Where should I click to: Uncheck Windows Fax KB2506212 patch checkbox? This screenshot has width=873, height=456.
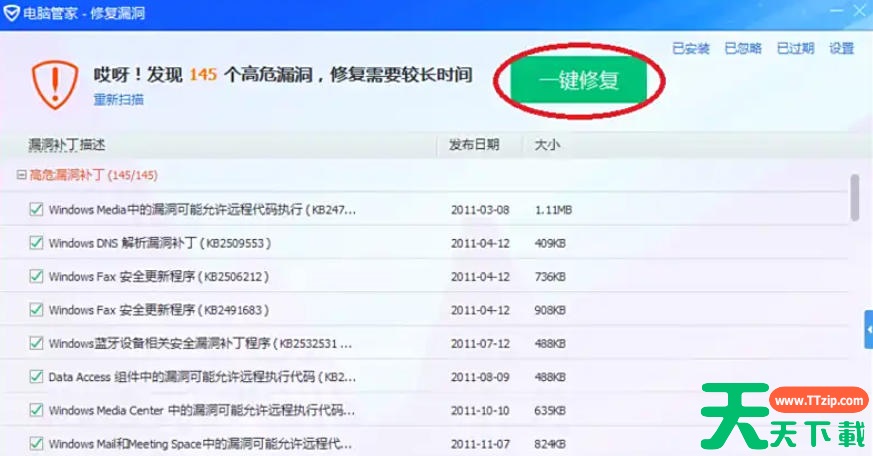click(36, 276)
